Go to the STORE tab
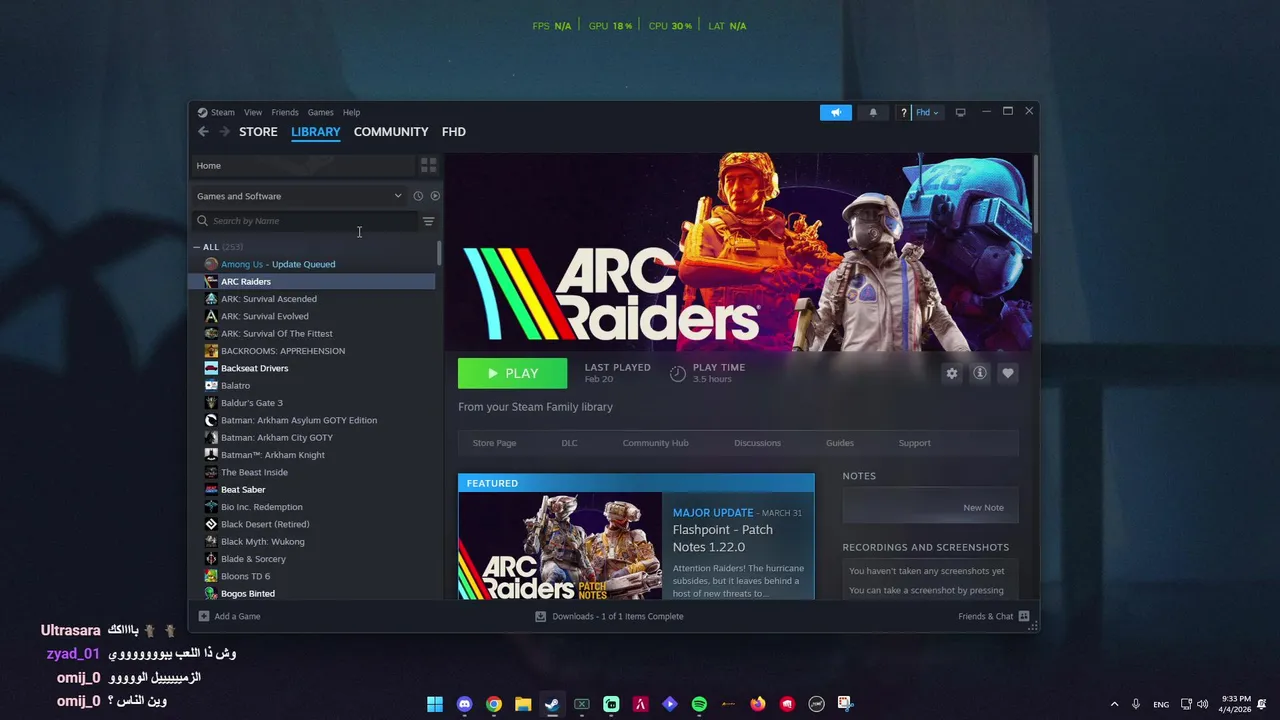1280x720 pixels. (x=258, y=132)
